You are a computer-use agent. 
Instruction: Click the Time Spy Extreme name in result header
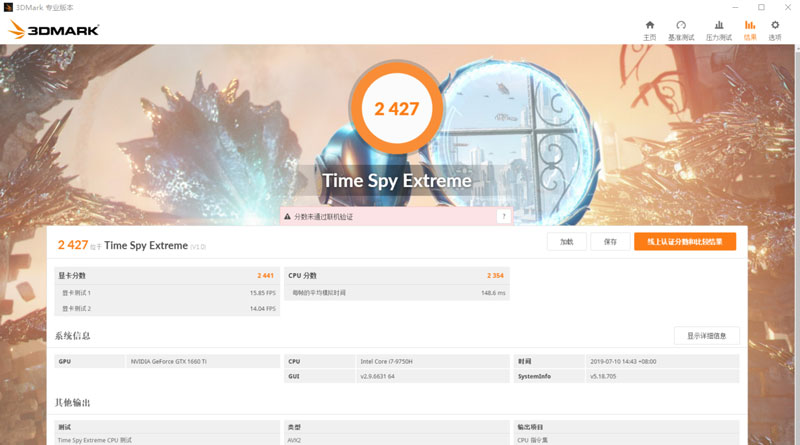click(x=146, y=245)
